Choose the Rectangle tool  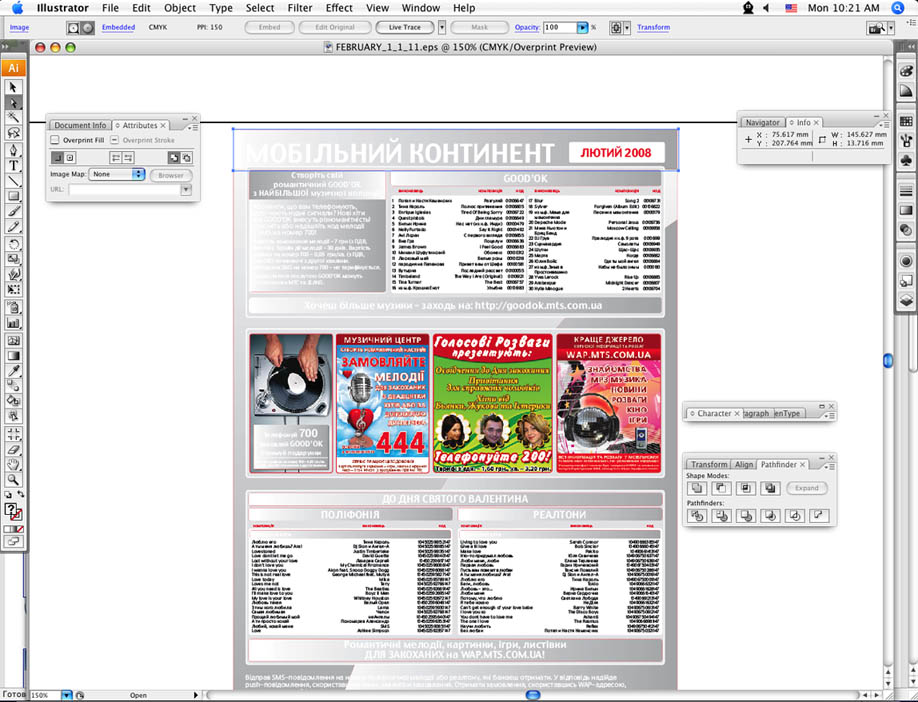tap(13, 196)
